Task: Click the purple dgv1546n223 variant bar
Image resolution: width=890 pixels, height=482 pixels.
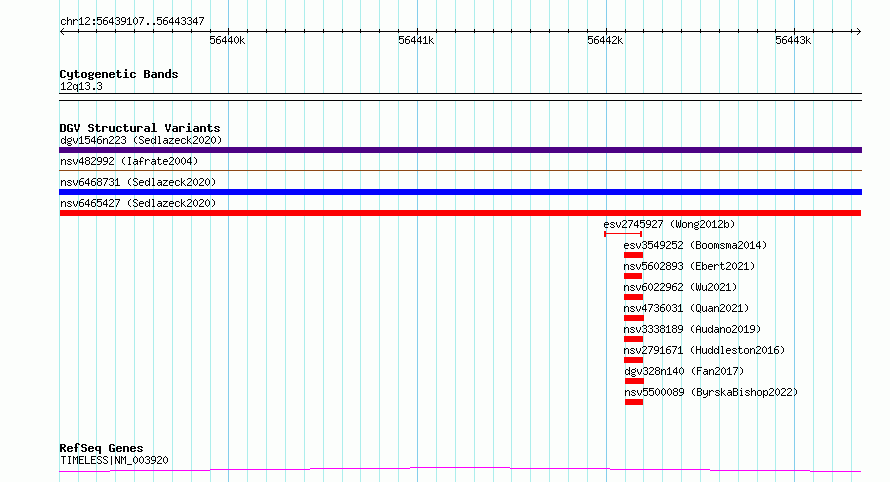Action: point(460,150)
